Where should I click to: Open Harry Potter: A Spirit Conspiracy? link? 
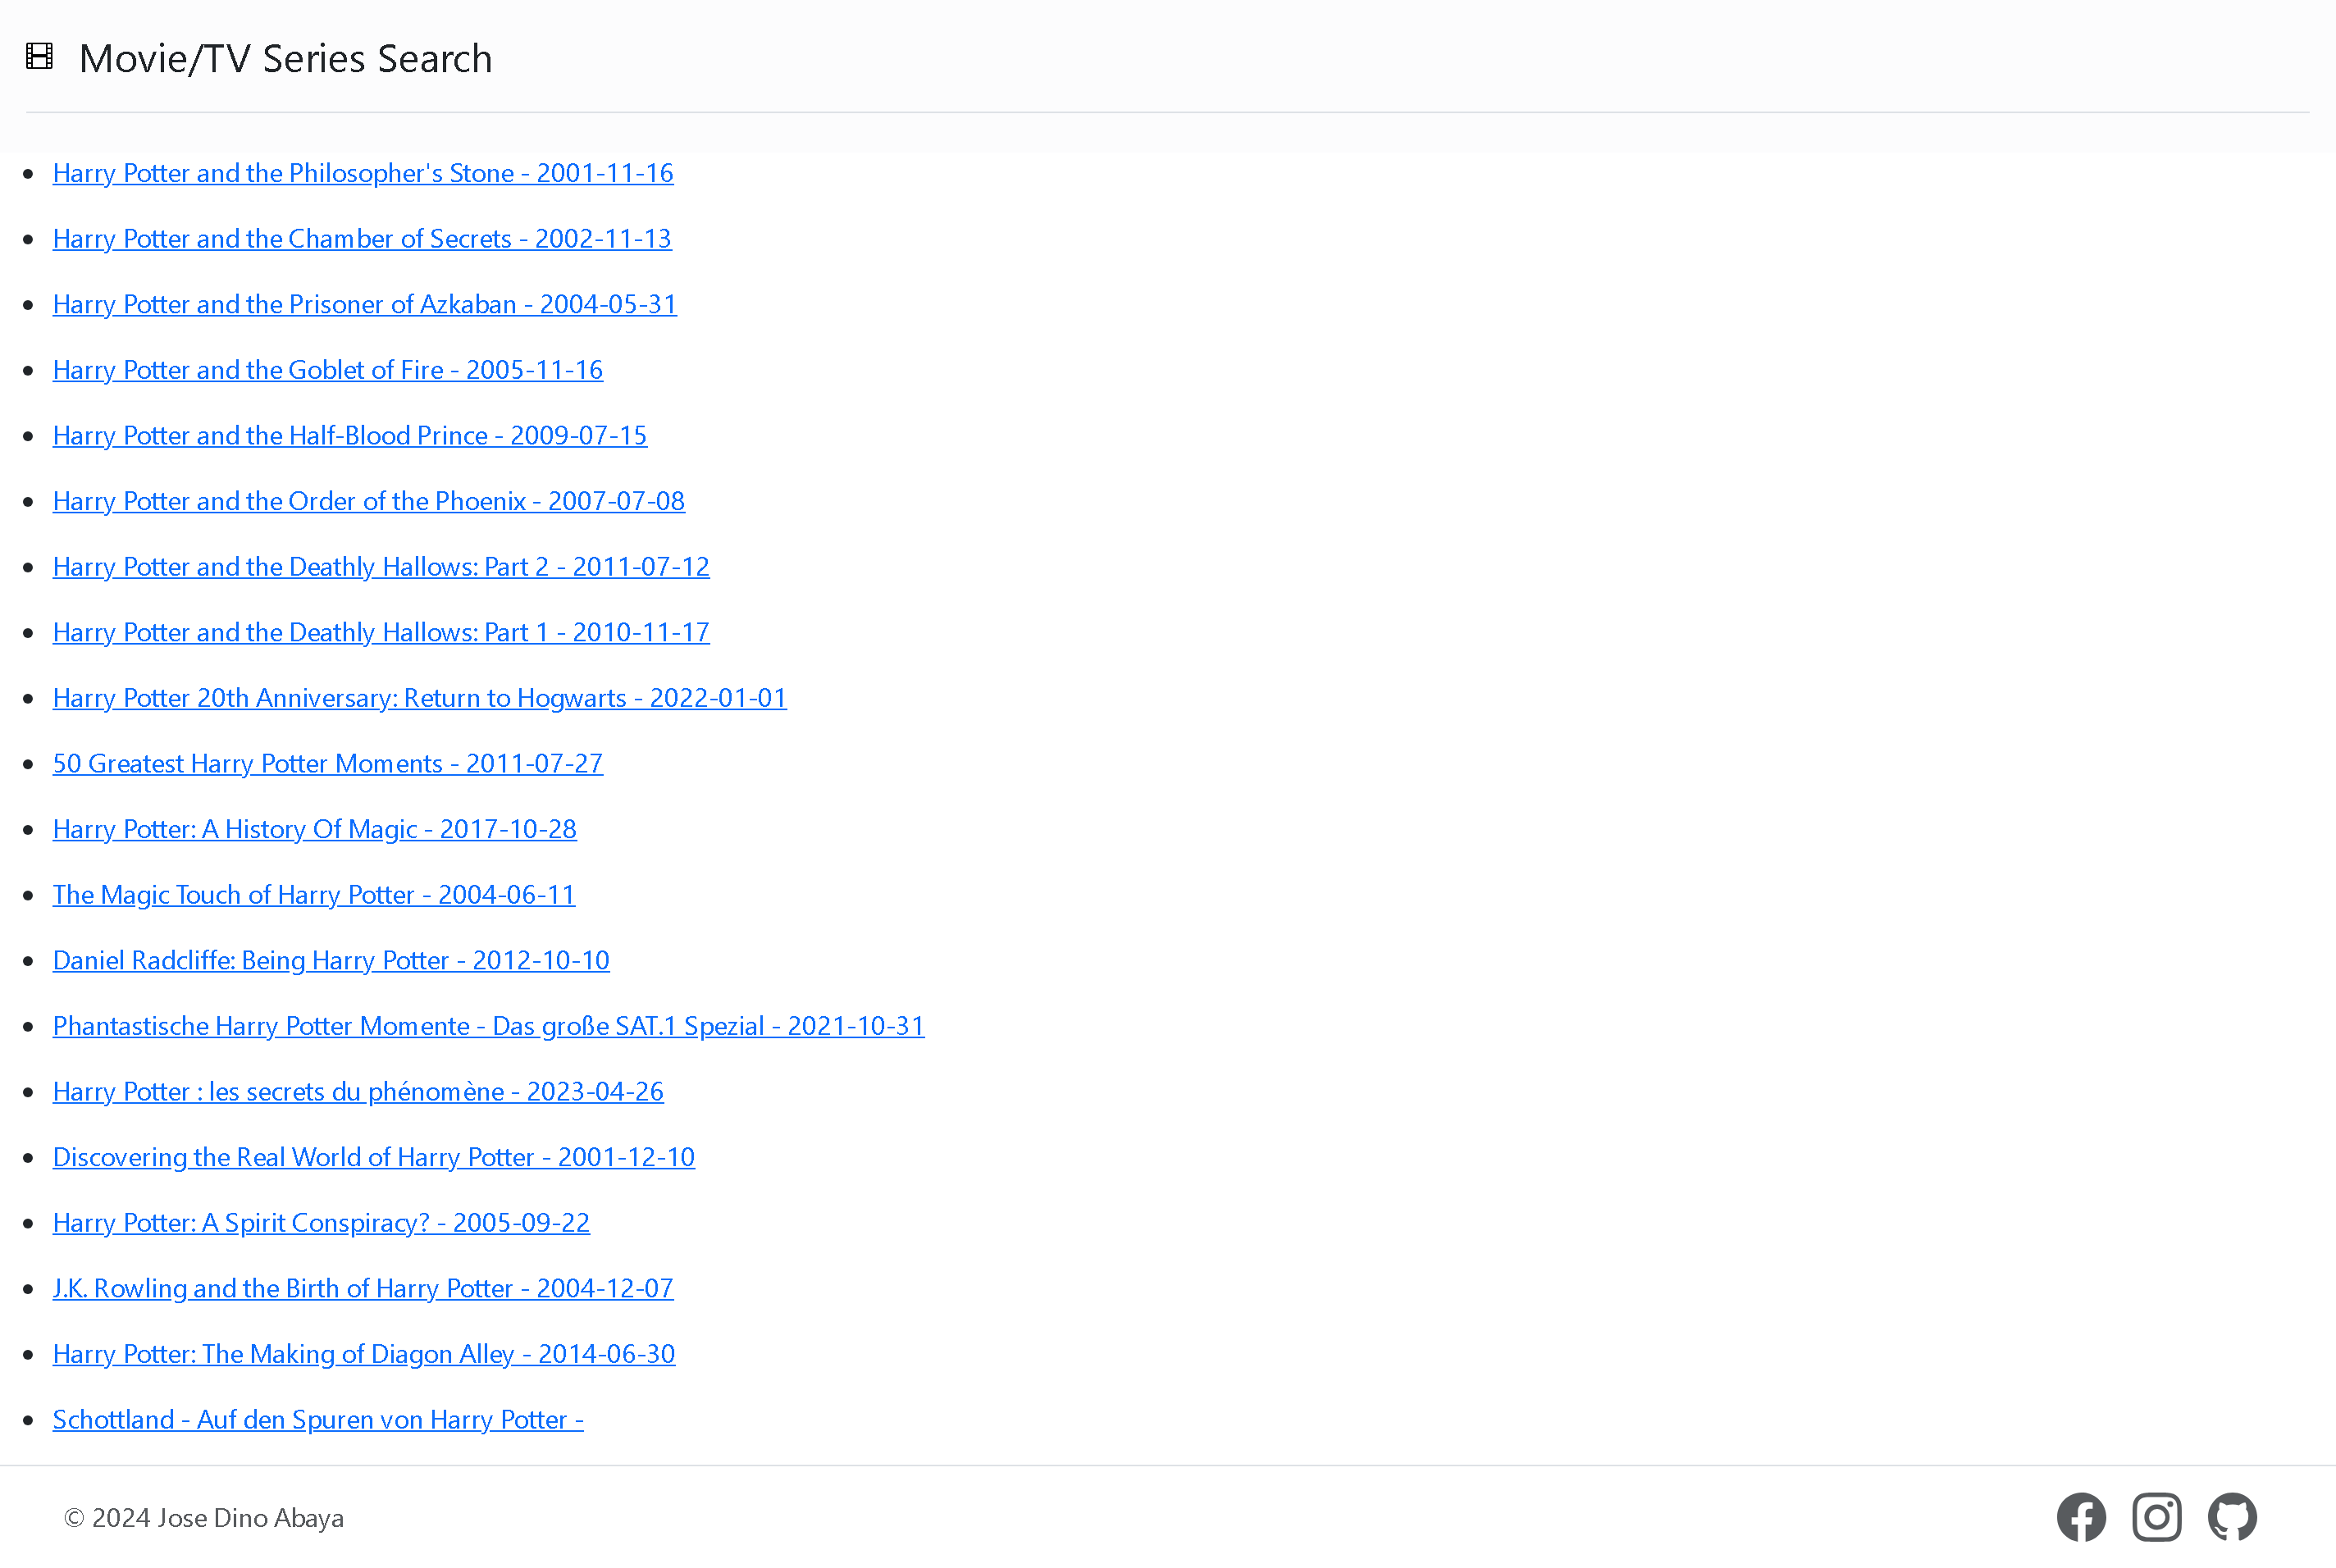click(x=321, y=1223)
